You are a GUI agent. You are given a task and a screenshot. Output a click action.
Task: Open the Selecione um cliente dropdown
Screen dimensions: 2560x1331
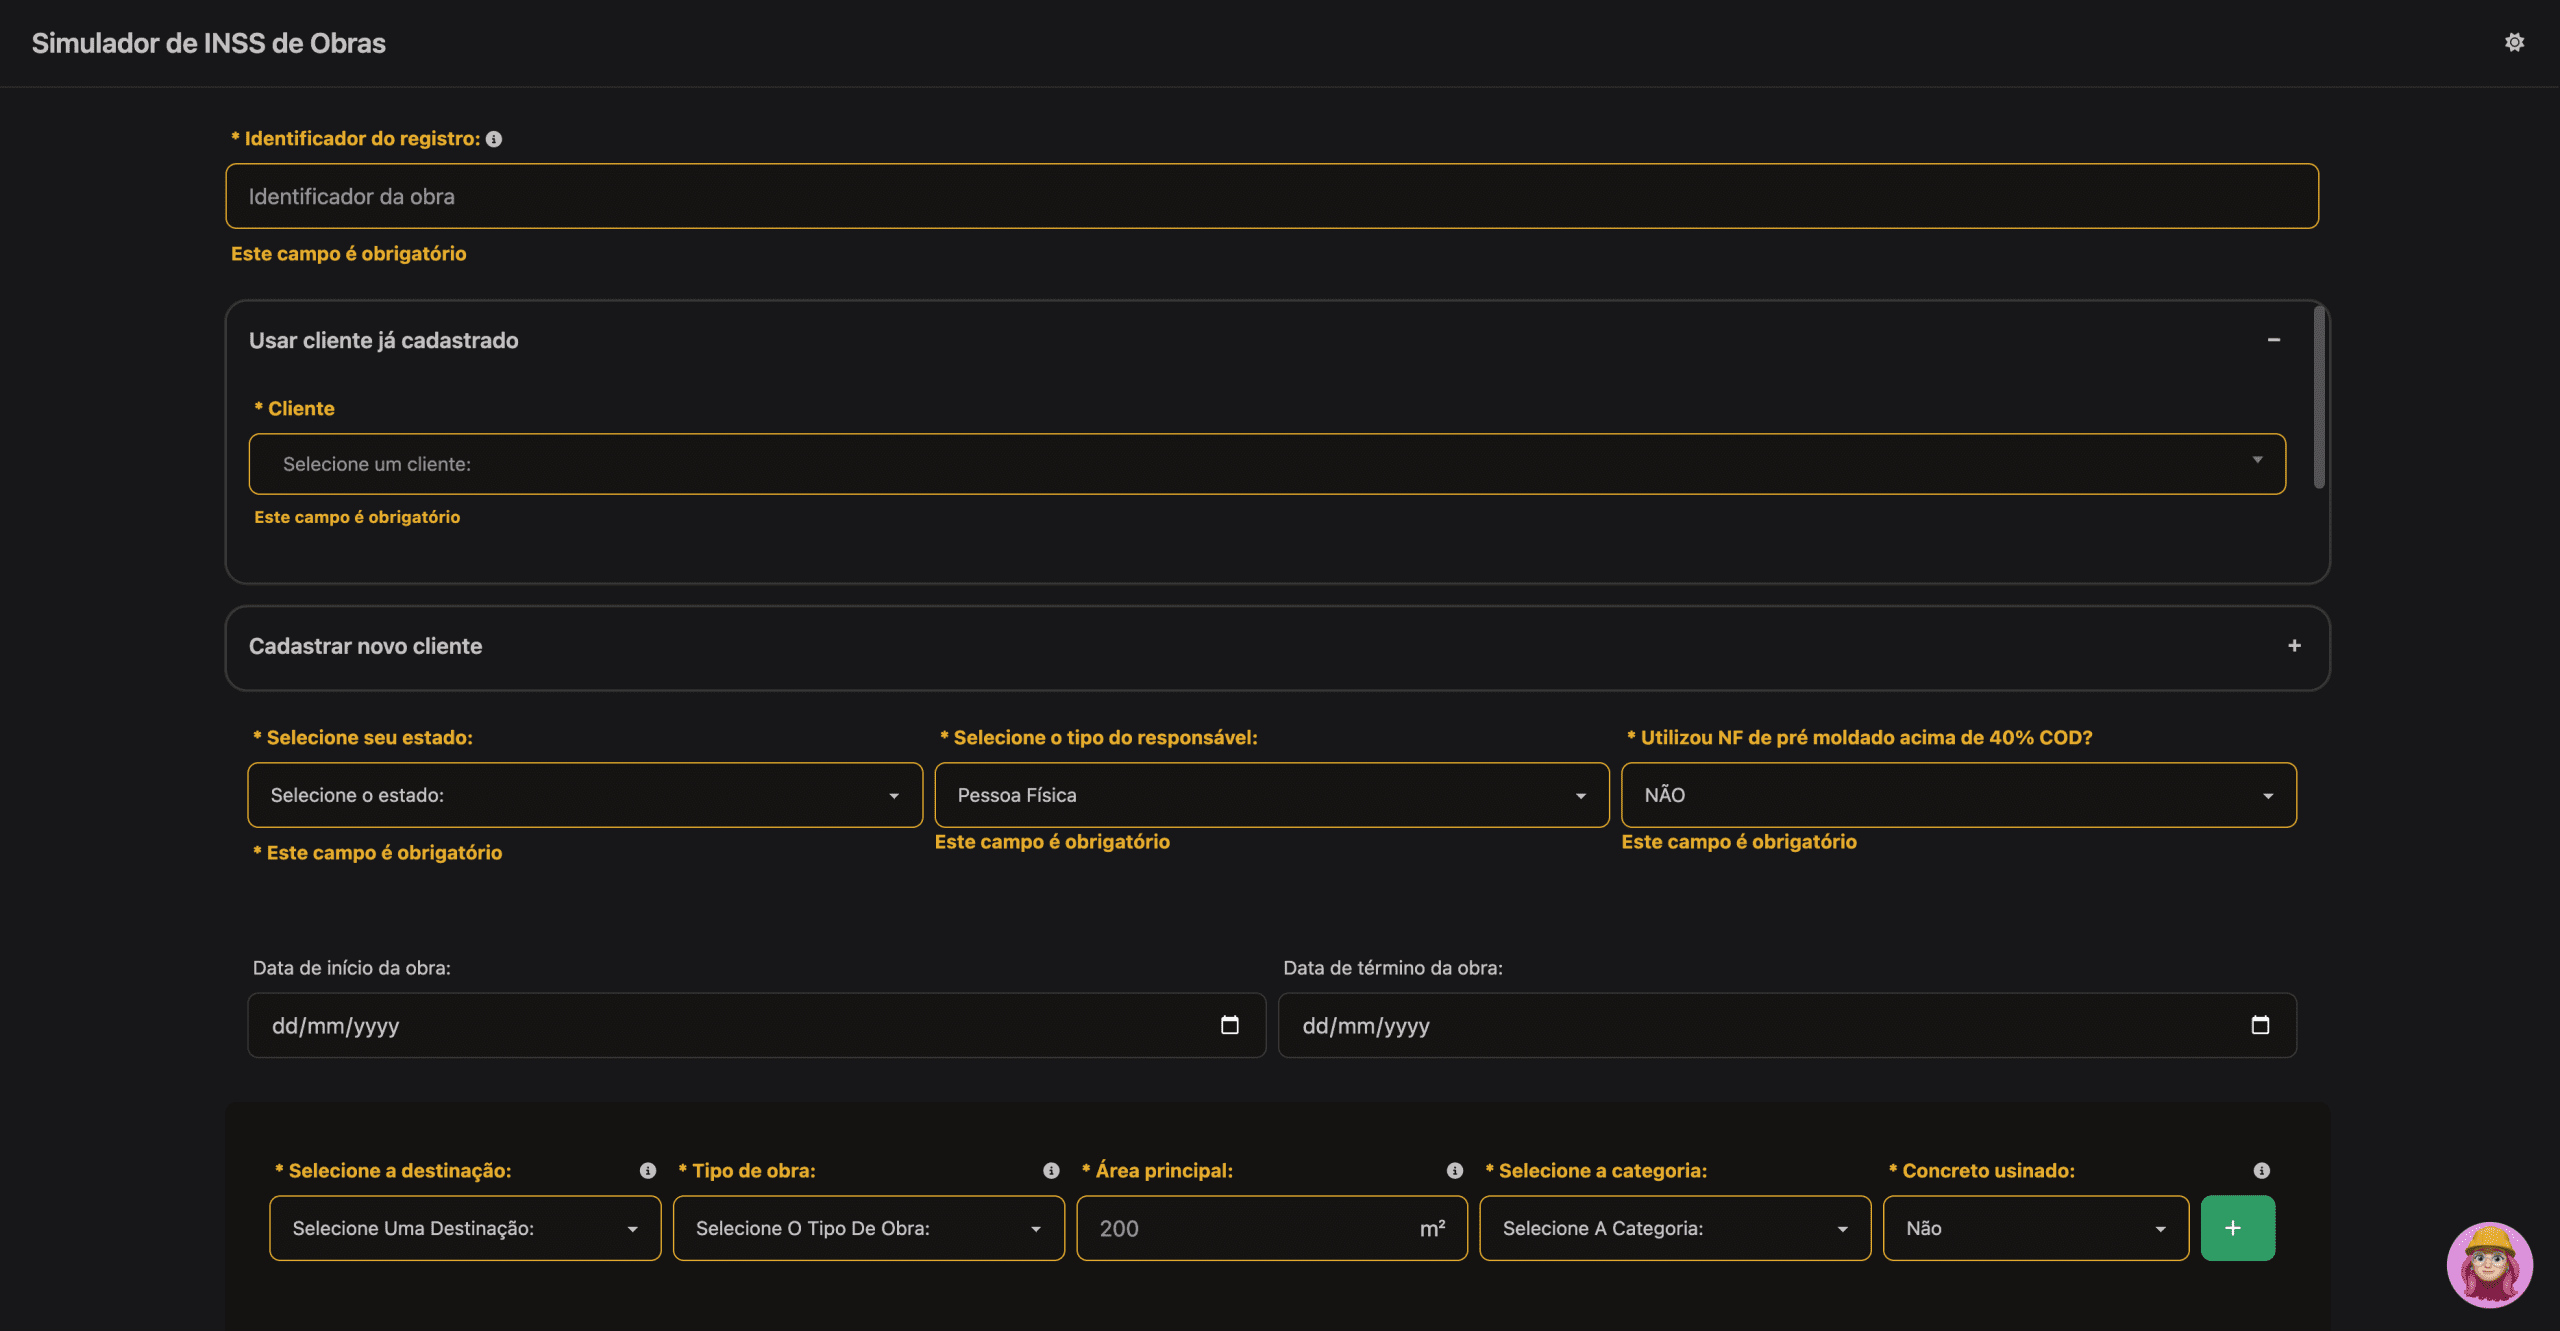(x=1267, y=464)
